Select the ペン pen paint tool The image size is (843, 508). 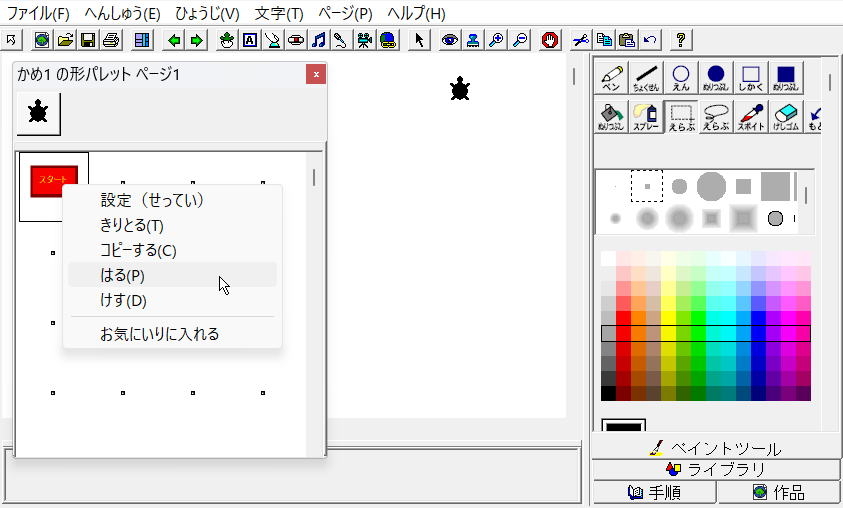click(x=611, y=78)
